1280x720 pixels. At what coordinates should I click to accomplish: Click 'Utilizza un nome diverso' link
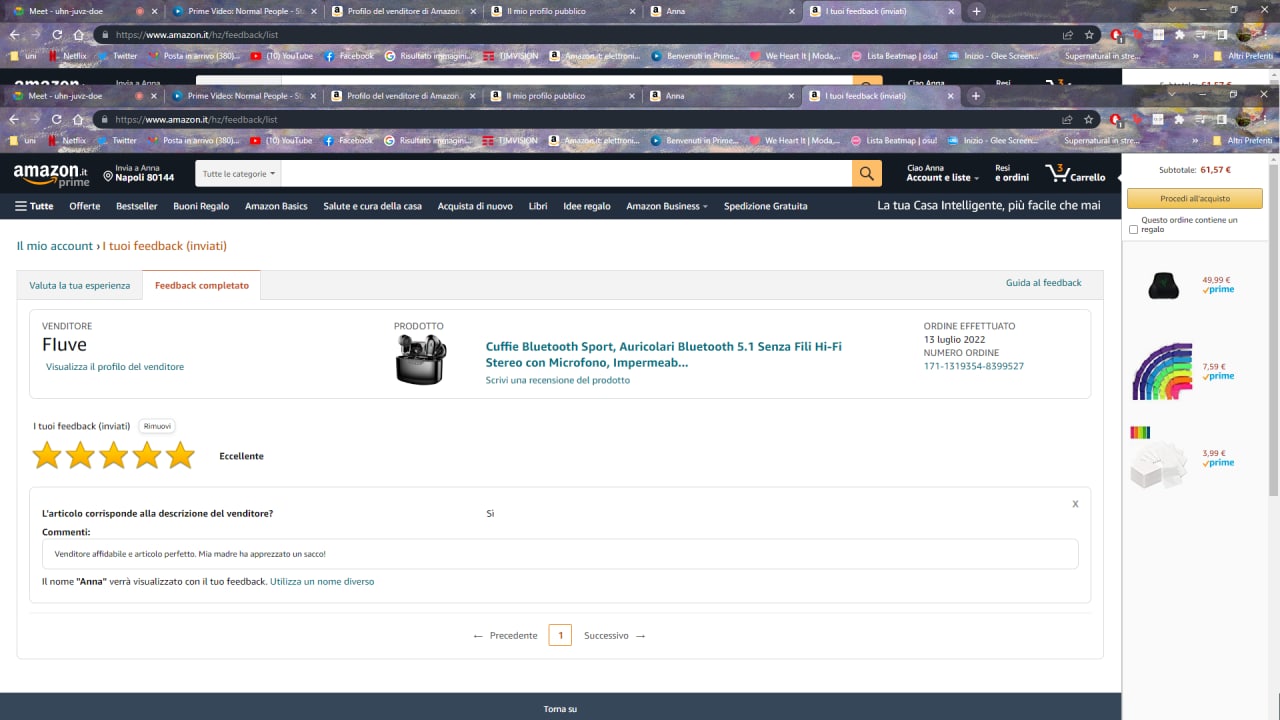[x=322, y=581]
